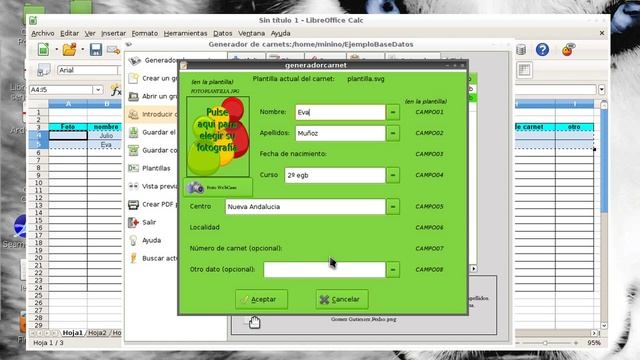Open the Ventana menu
640x360 pixels.
251,33
